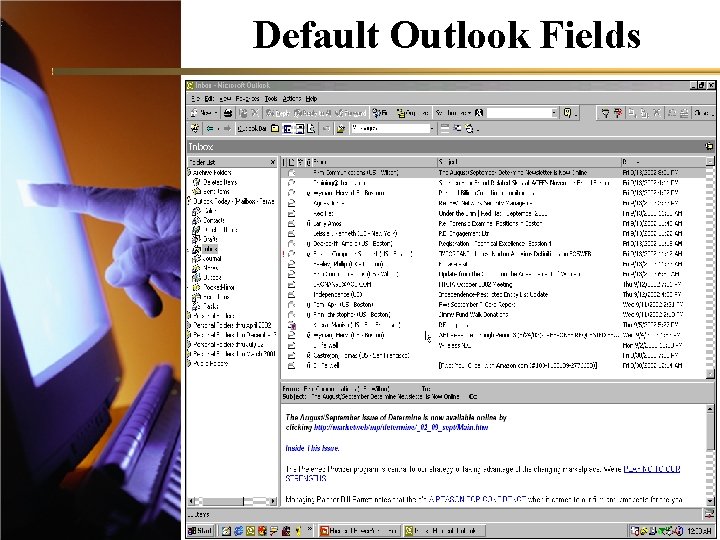Click the Outlook Bar toggle button
Viewport: 720px width, 540px height.
click(x=252, y=129)
